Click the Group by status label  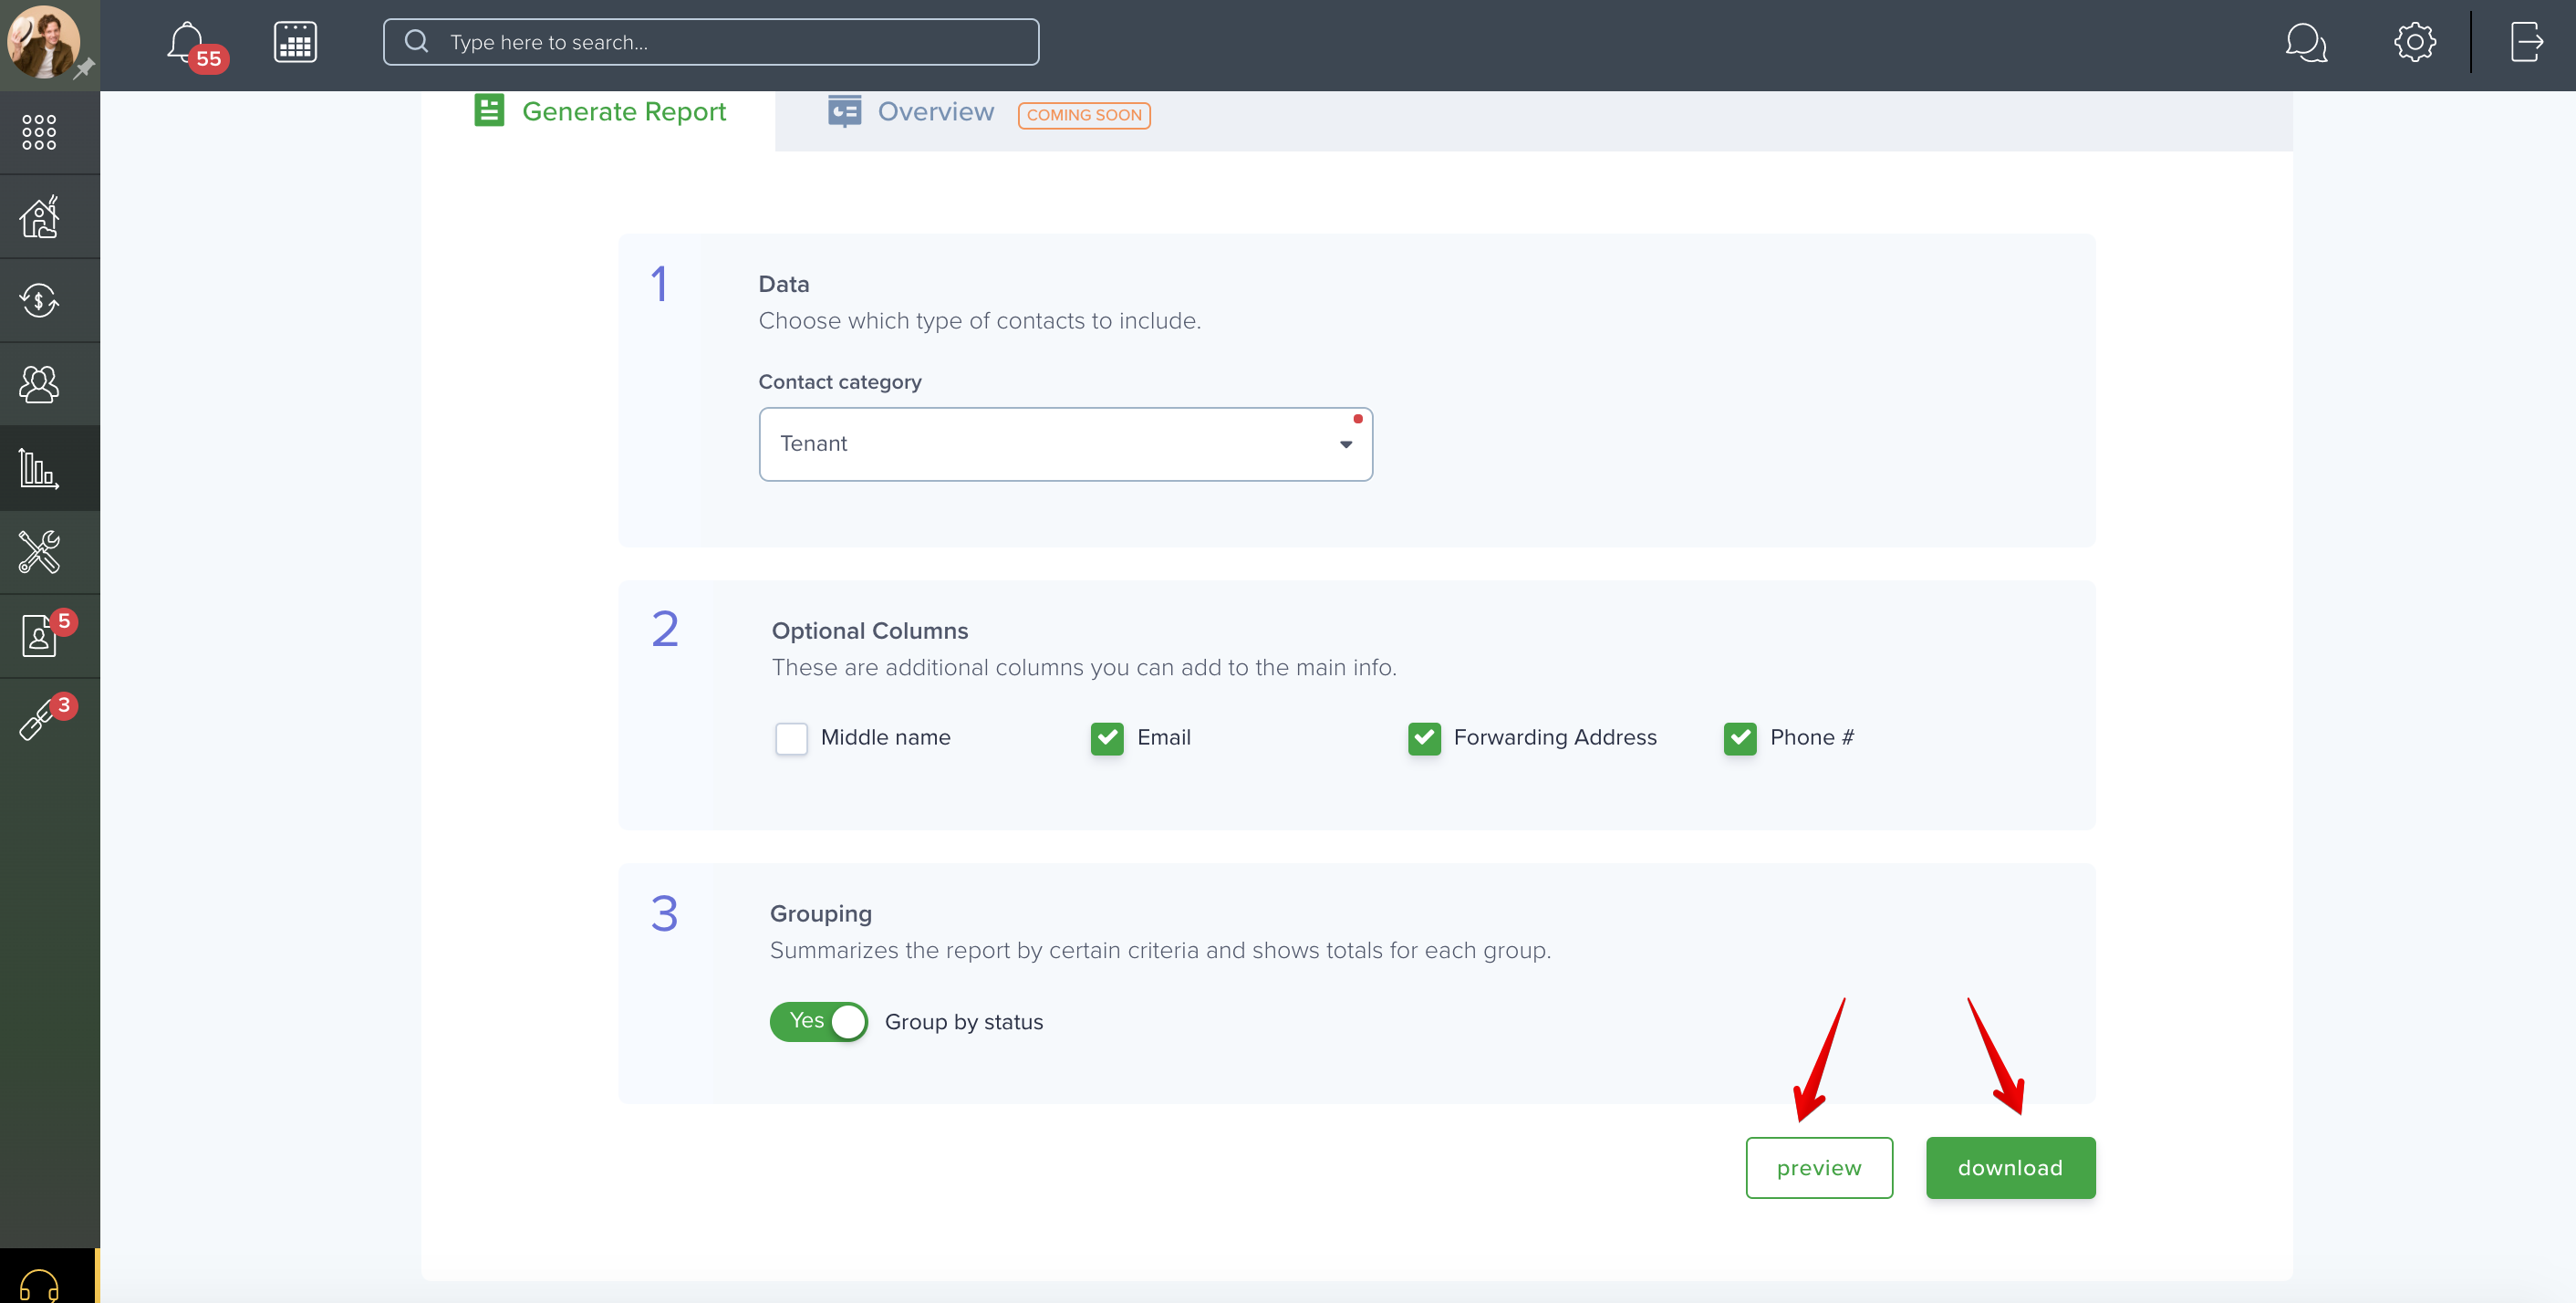click(964, 1022)
